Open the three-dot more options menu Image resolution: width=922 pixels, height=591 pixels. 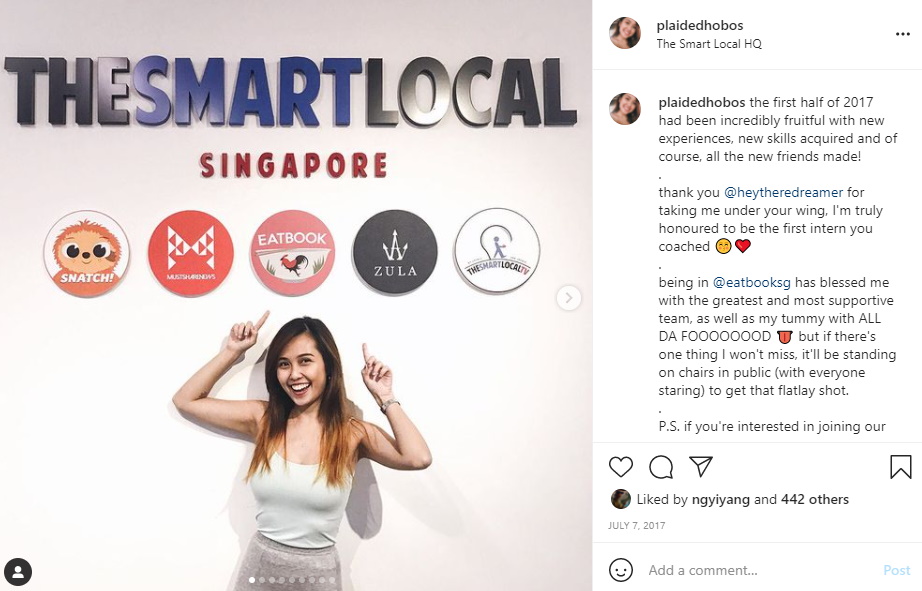903,34
